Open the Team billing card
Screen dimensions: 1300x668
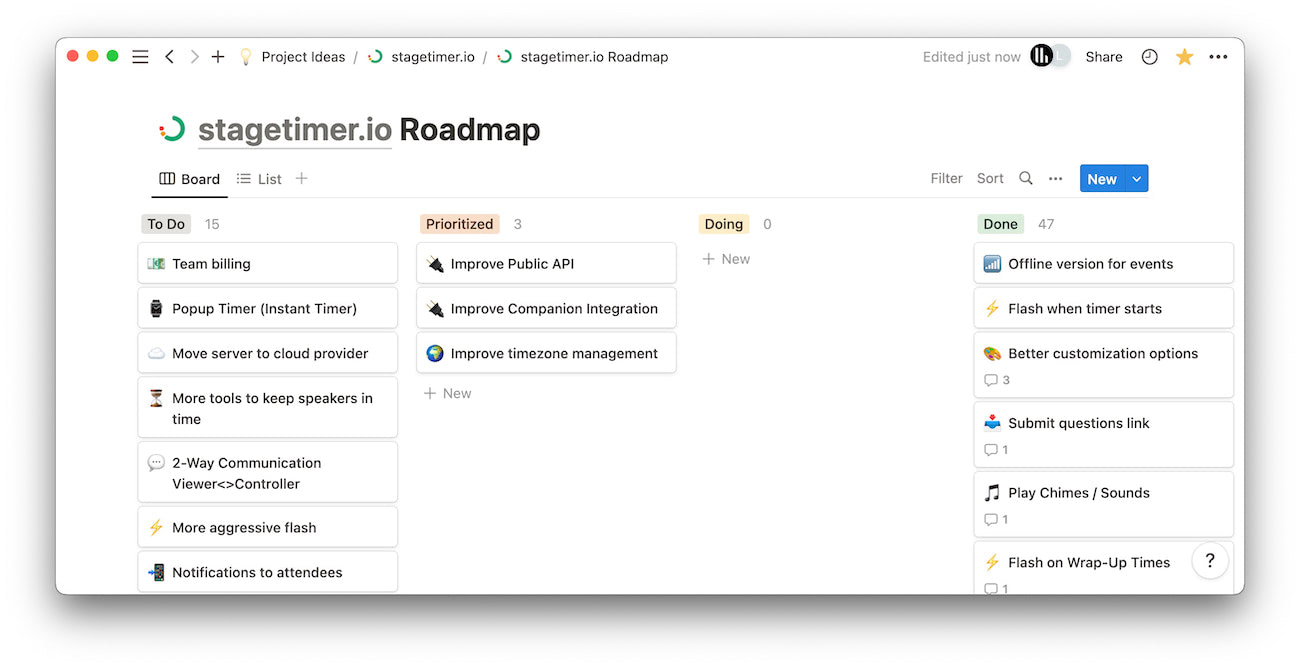267,262
